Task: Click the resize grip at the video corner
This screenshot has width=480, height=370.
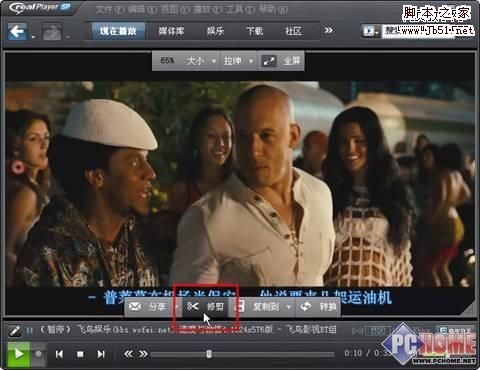Action: tap(468, 309)
